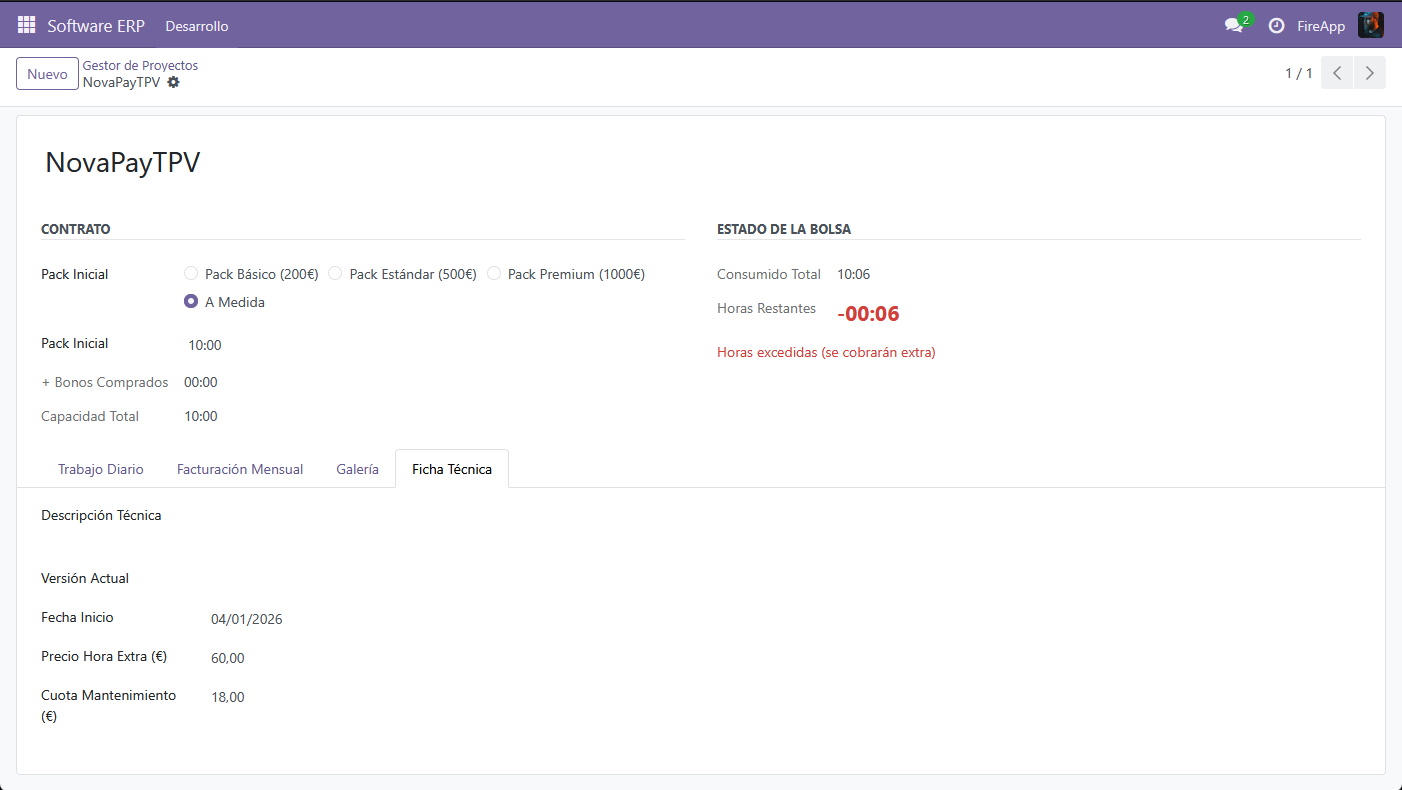Open the conversations chat icon
1402x790 pixels.
(x=1234, y=26)
